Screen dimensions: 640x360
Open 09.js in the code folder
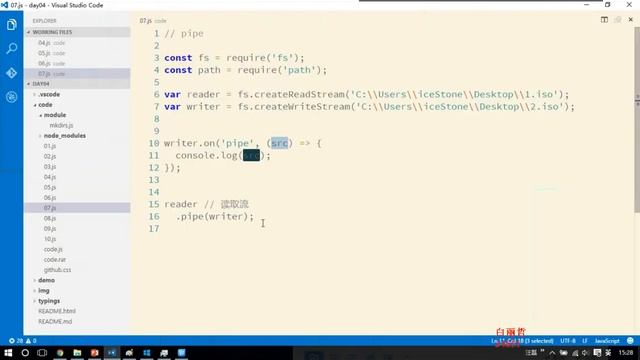coord(77,229)
